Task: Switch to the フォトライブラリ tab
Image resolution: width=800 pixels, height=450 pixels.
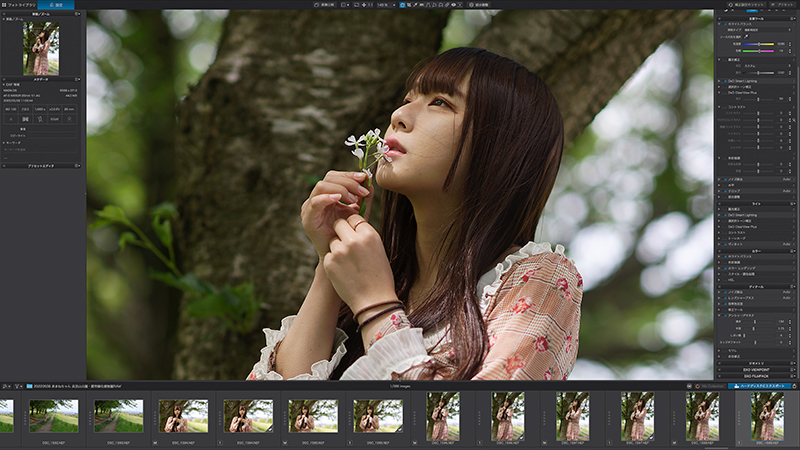Action: click(18, 5)
